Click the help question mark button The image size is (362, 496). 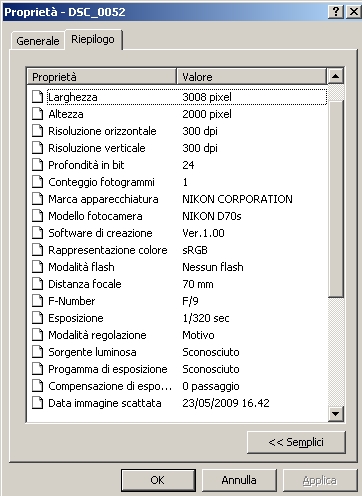point(336,12)
